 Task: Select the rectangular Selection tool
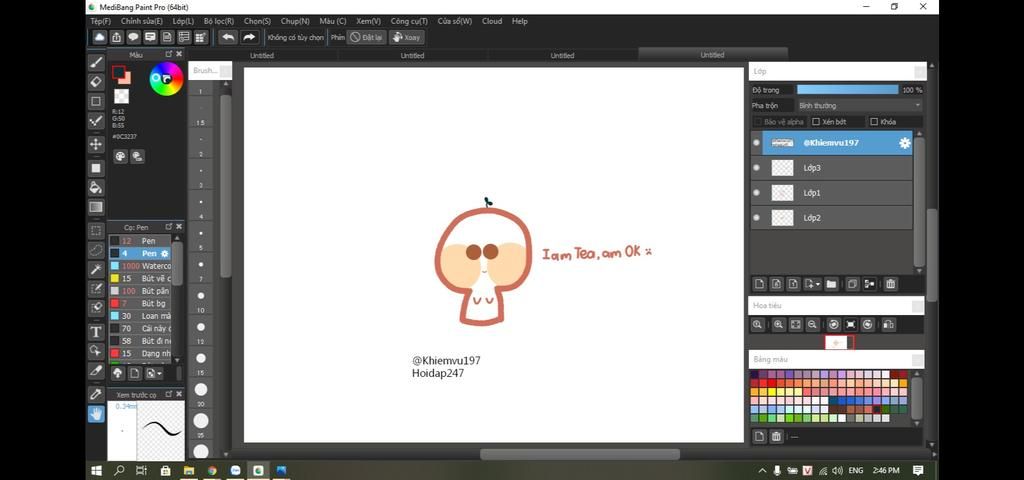coord(96,231)
